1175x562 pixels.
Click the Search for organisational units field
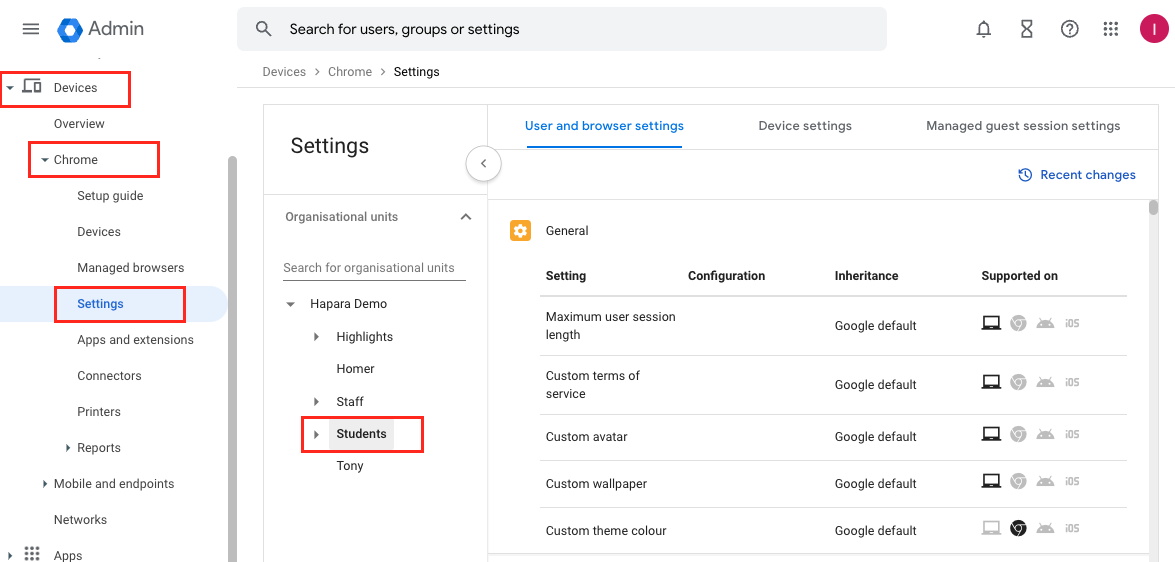click(x=374, y=268)
